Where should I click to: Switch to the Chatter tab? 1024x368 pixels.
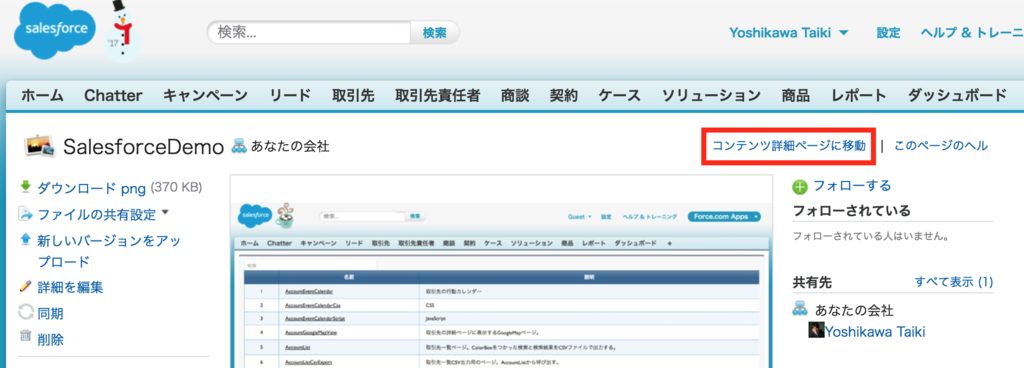pos(113,96)
